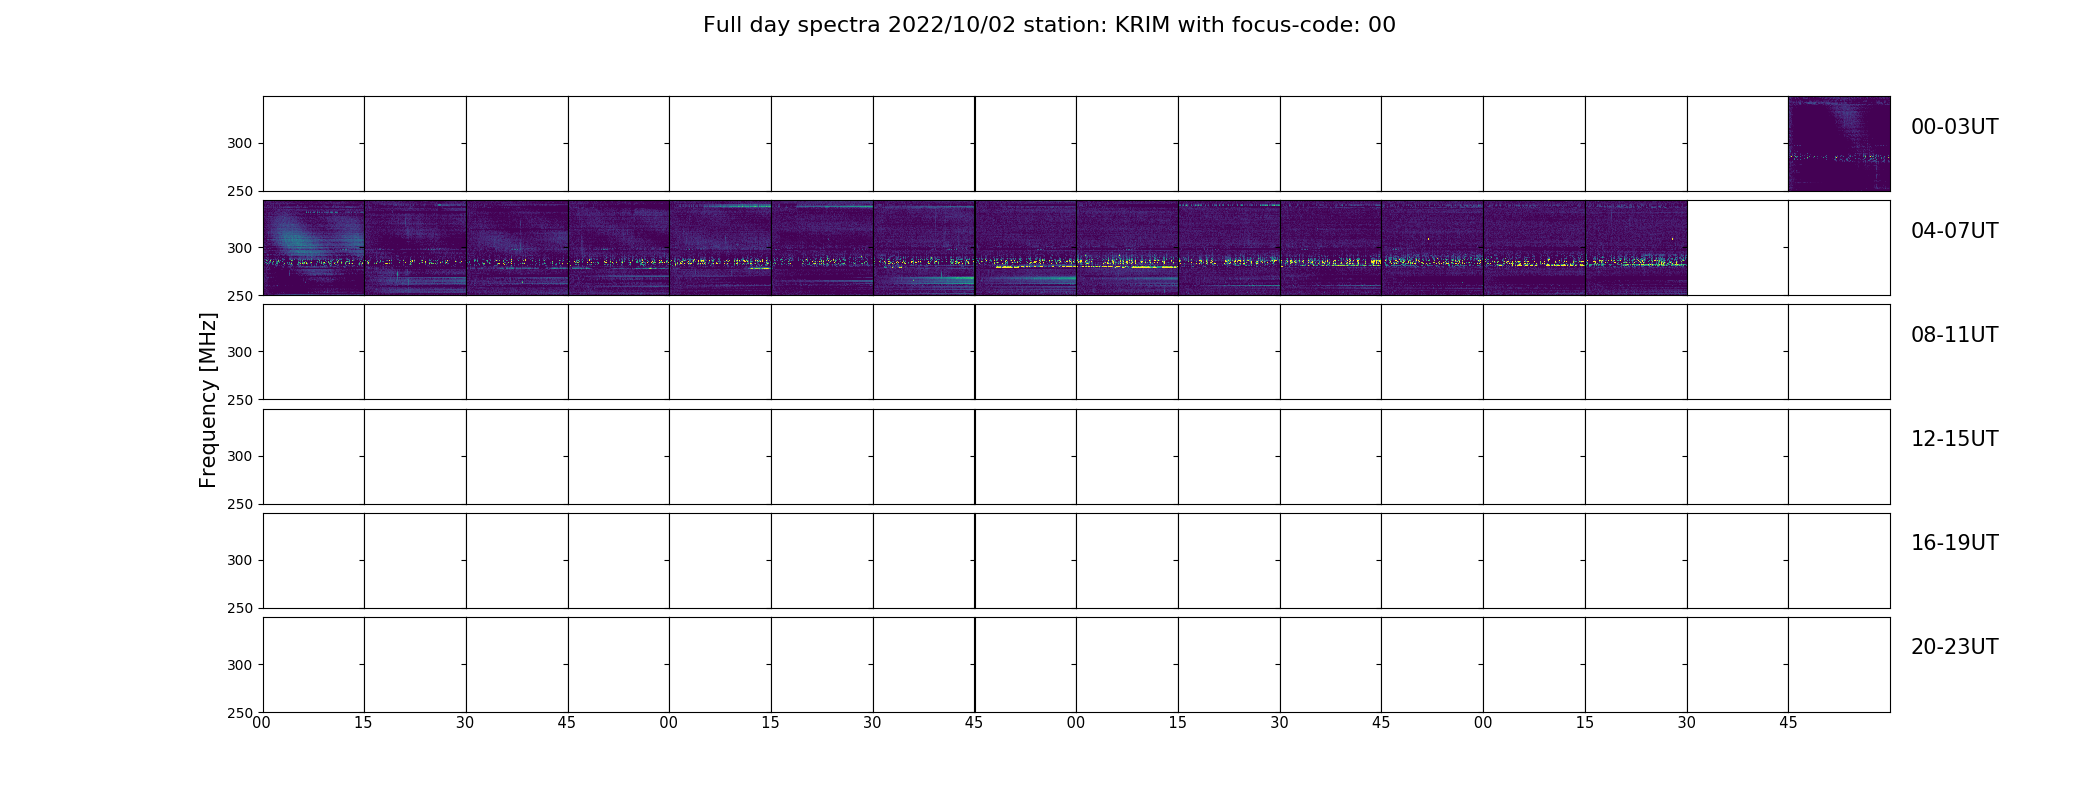This screenshot has height=800, width=2100.
Task: Click the '300' tick label of the 00-03UT row
Action: pyautogui.click(x=240, y=144)
